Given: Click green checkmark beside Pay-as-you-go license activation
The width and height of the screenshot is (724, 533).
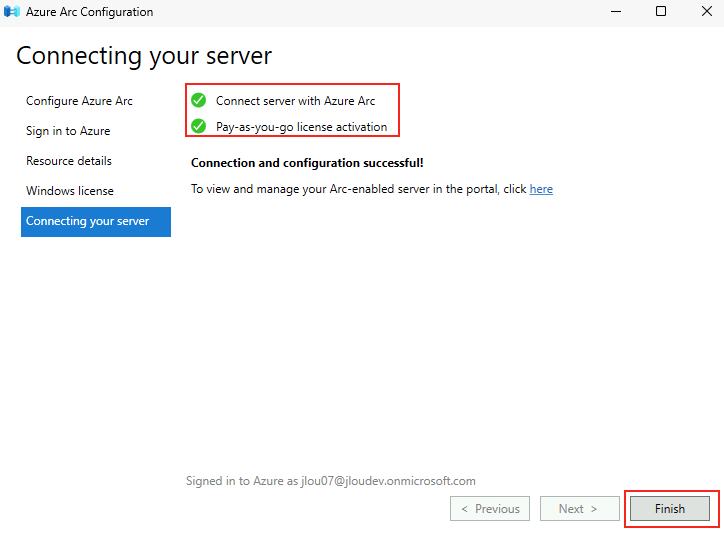Looking at the screenshot, I should click(x=199, y=126).
